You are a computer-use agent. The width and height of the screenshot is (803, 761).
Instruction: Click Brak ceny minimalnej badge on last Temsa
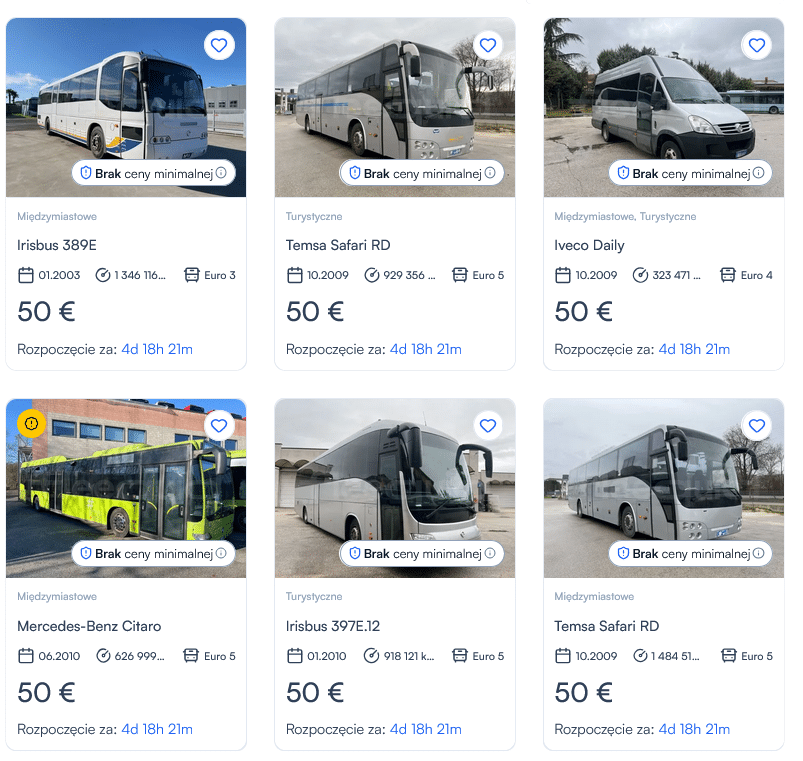tap(690, 554)
